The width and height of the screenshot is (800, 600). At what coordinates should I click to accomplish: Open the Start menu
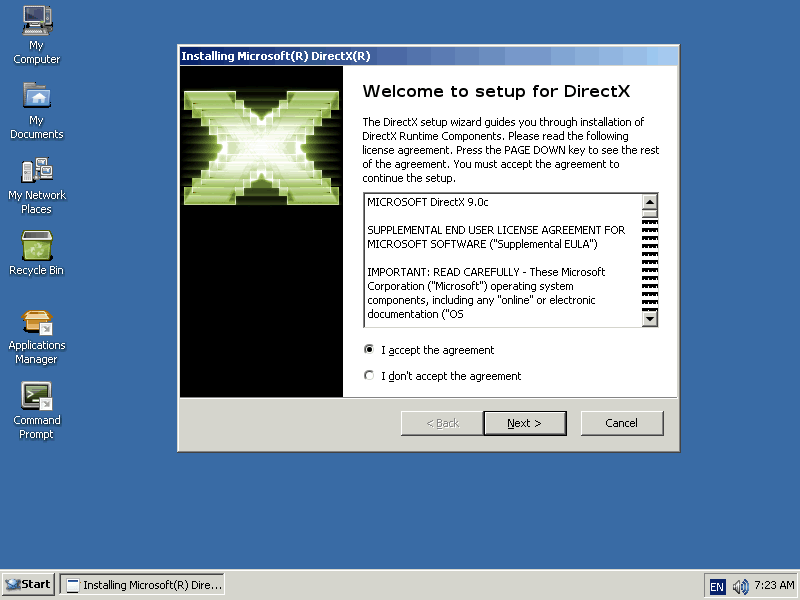coord(29,585)
